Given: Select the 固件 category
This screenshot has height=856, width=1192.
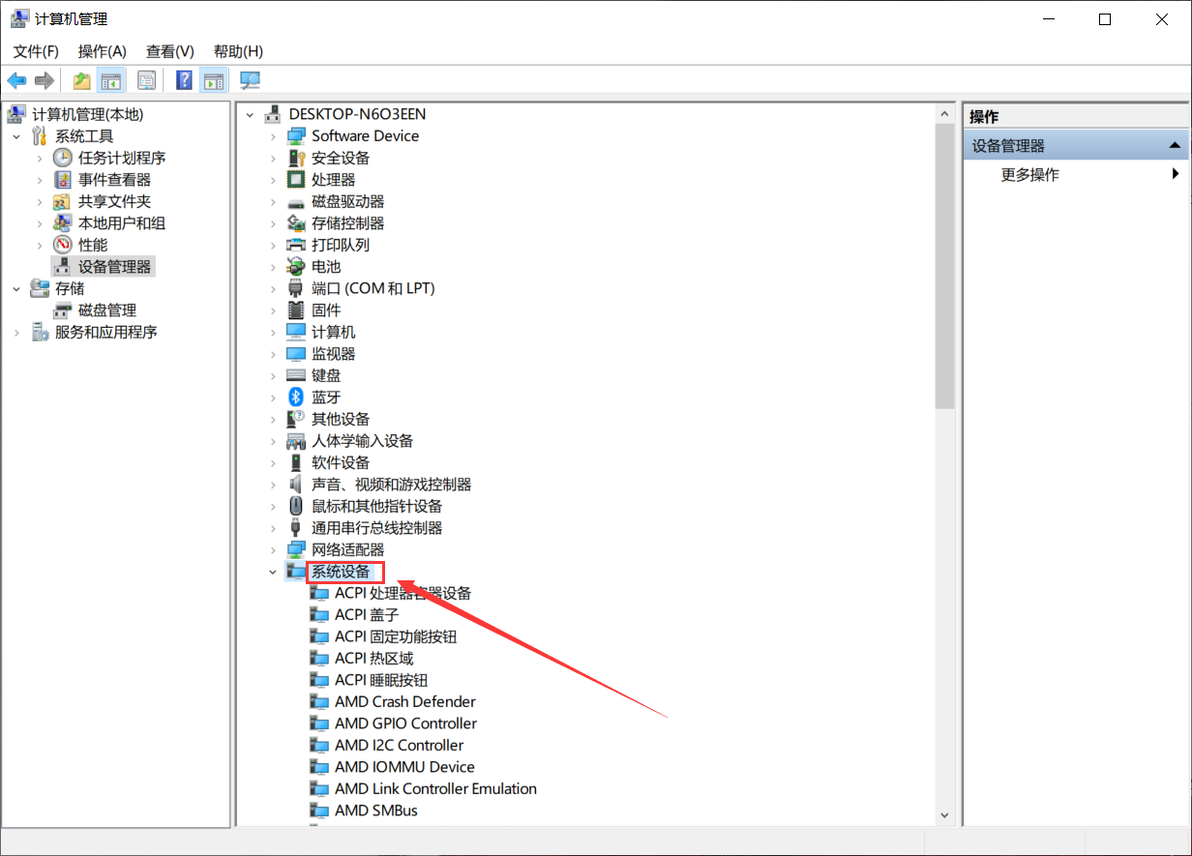Looking at the screenshot, I should pyautogui.click(x=326, y=310).
